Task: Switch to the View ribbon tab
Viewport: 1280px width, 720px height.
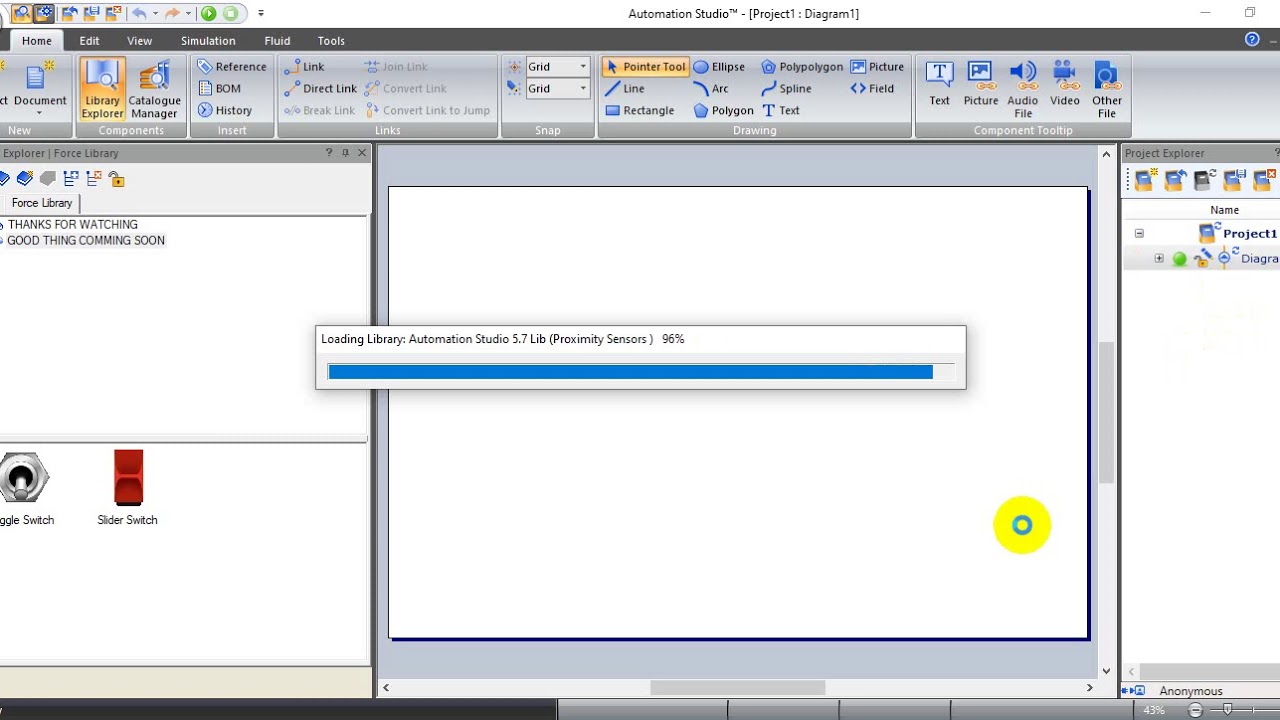Action: pyautogui.click(x=139, y=41)
